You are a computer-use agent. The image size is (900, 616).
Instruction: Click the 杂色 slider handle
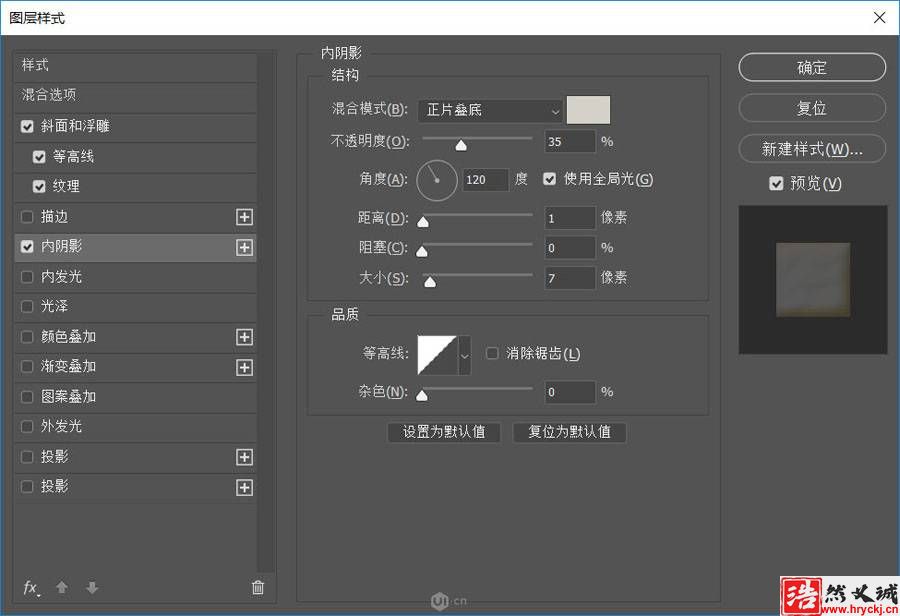pos(422,396)
